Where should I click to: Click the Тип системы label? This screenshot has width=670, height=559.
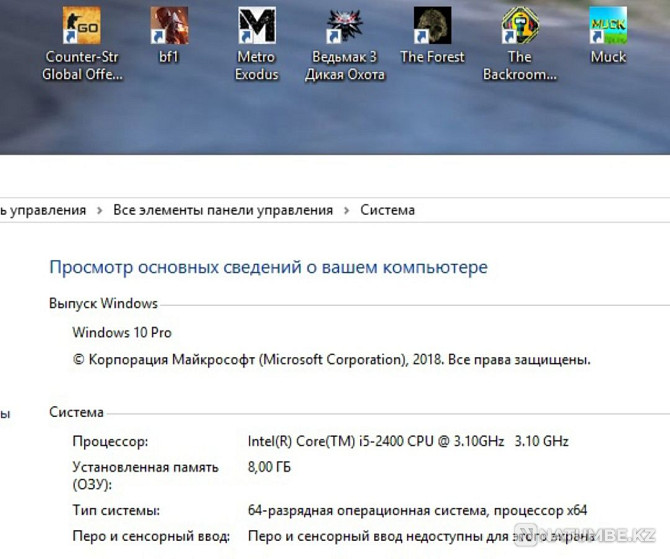[x=116, y=511]
